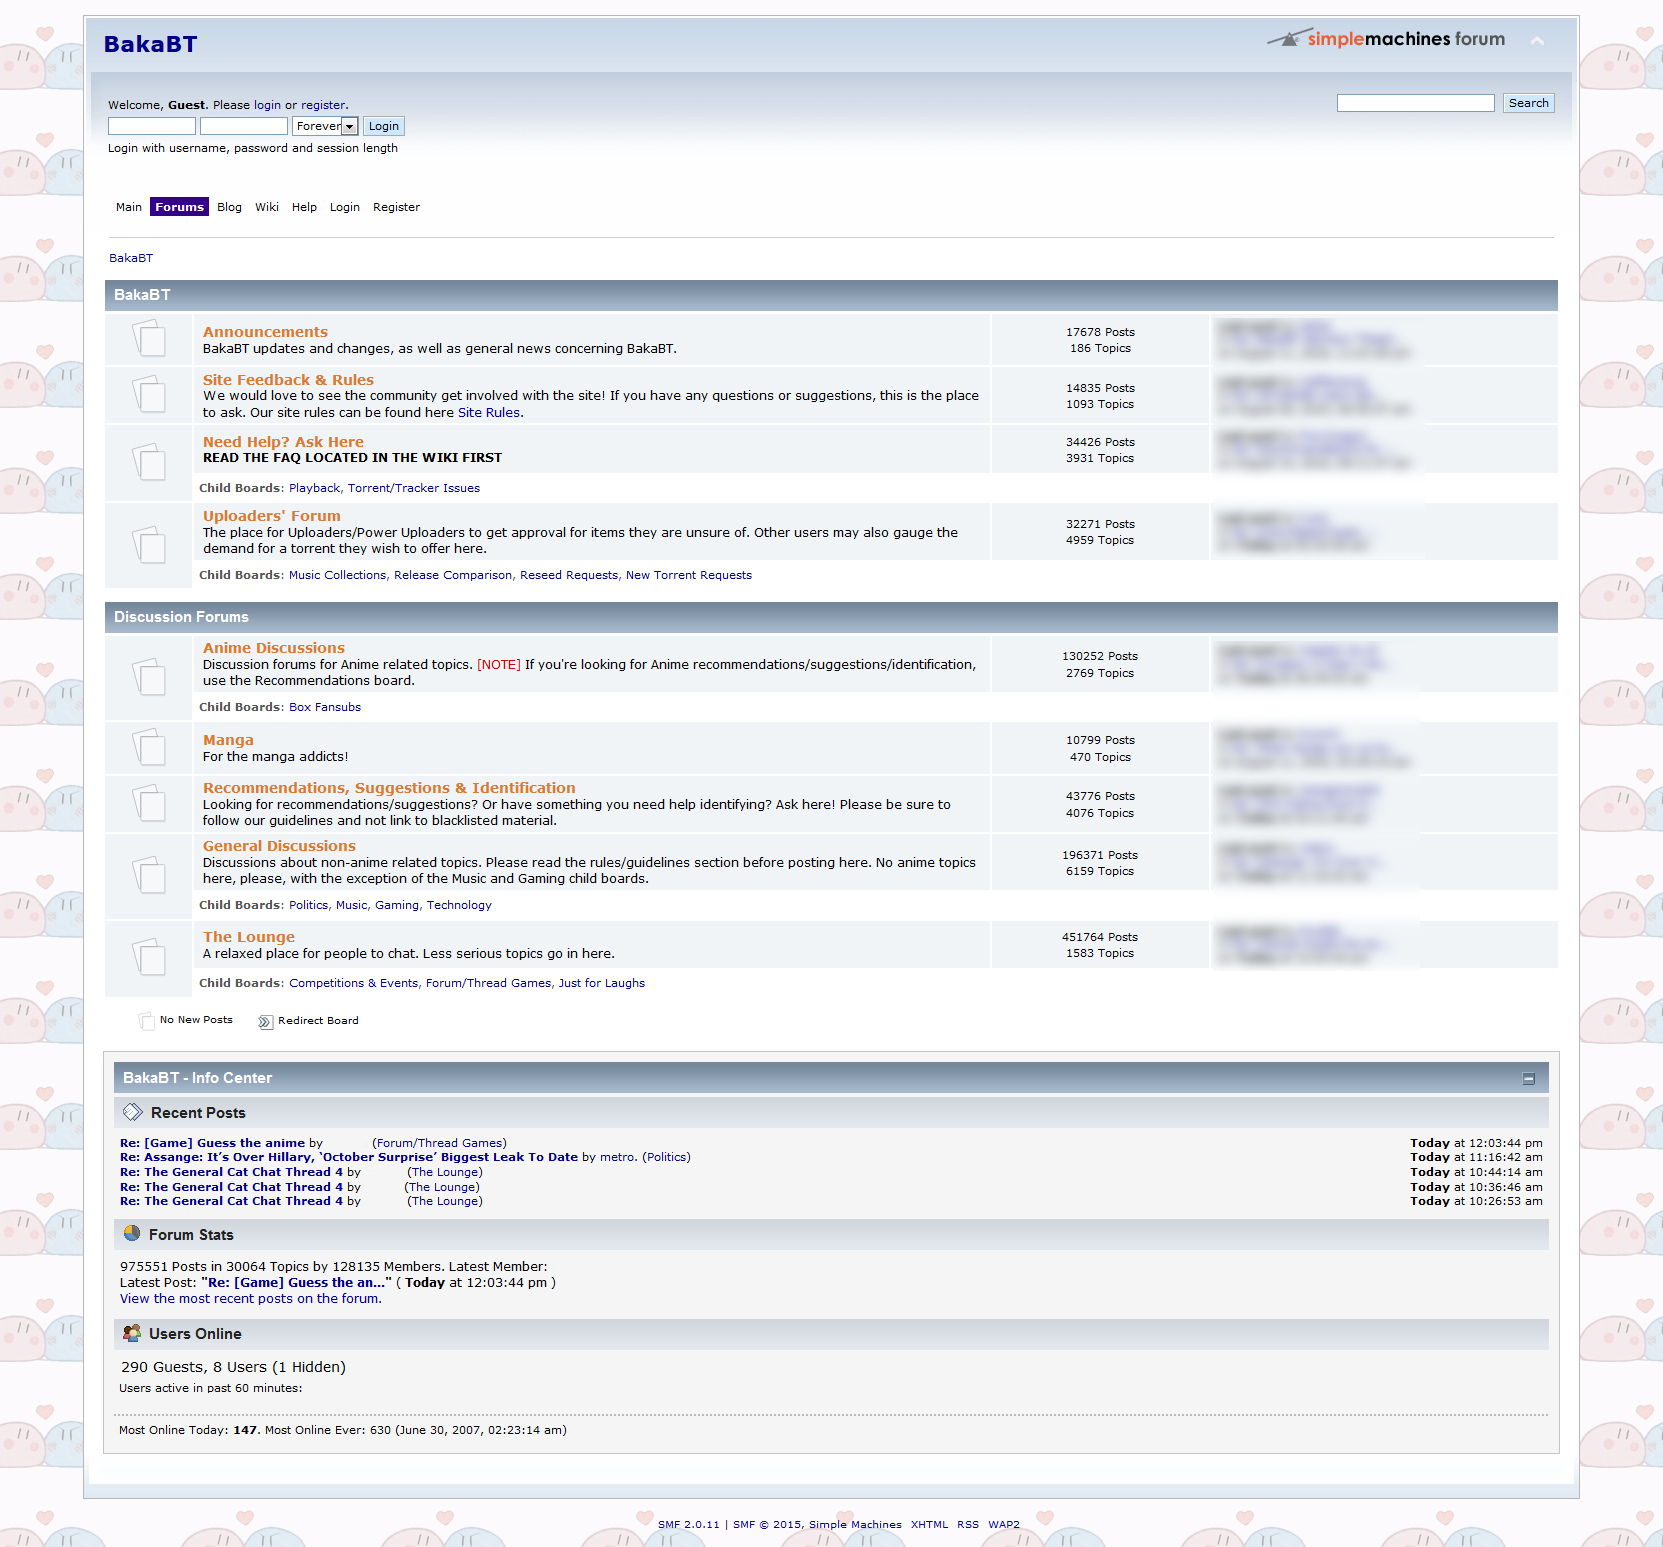Collapse the Info Center panel

tap(1529, 1078)
